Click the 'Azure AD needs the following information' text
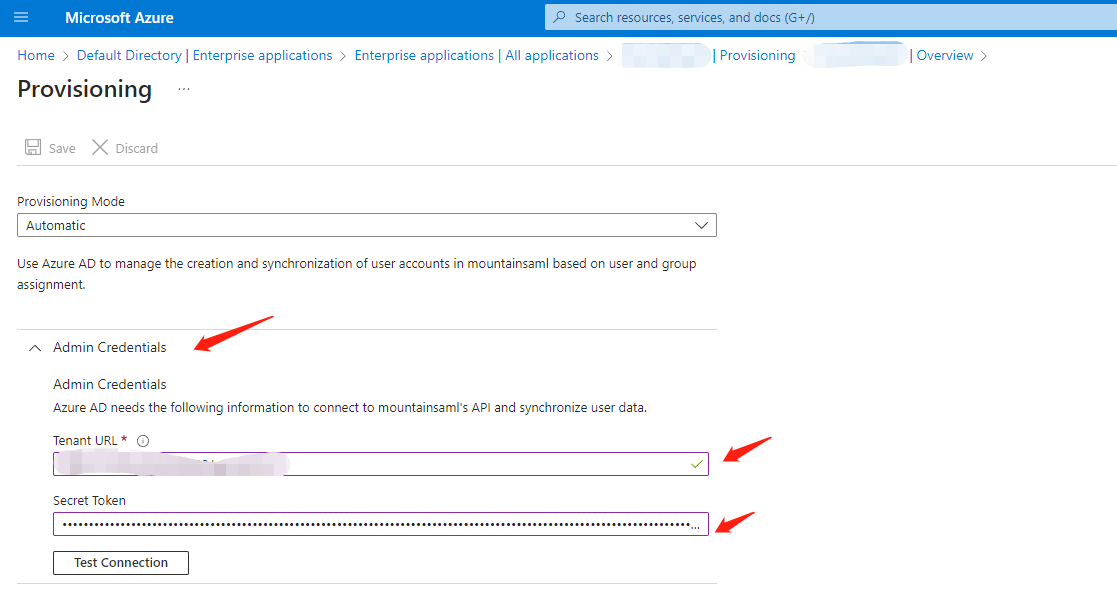This screenshot has width=1117, height=591. coord(350,408)
